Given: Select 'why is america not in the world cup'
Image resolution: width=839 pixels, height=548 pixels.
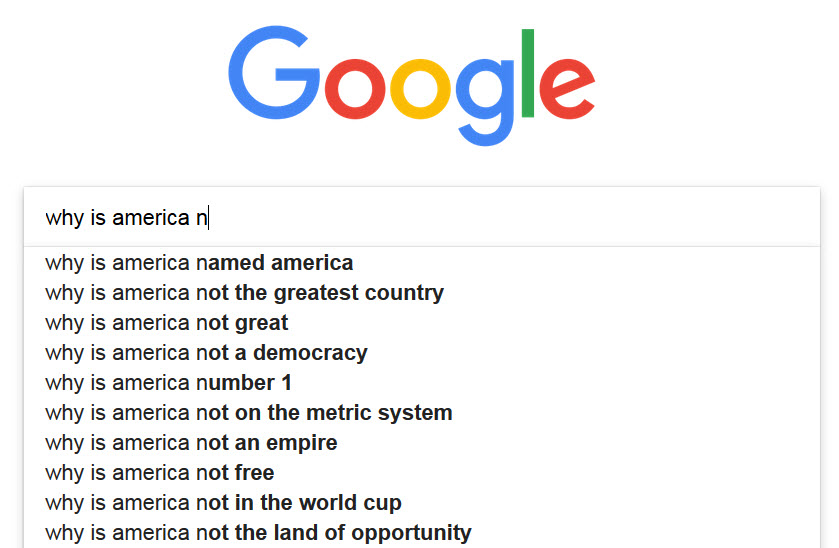Looking at the screenshot, I should coord(422,503).
